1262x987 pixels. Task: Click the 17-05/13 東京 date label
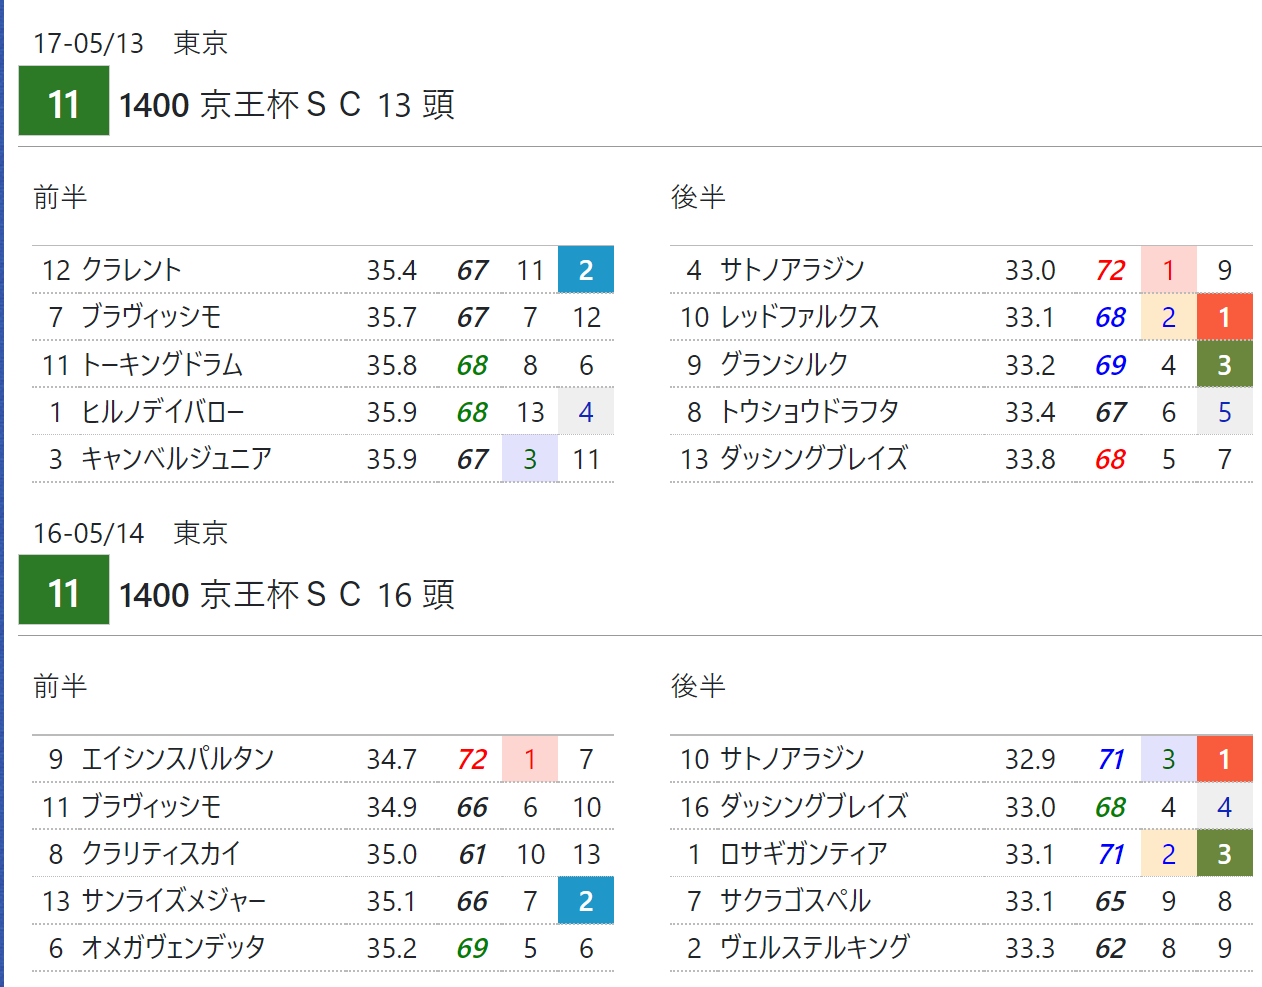[x=130, y=43]
